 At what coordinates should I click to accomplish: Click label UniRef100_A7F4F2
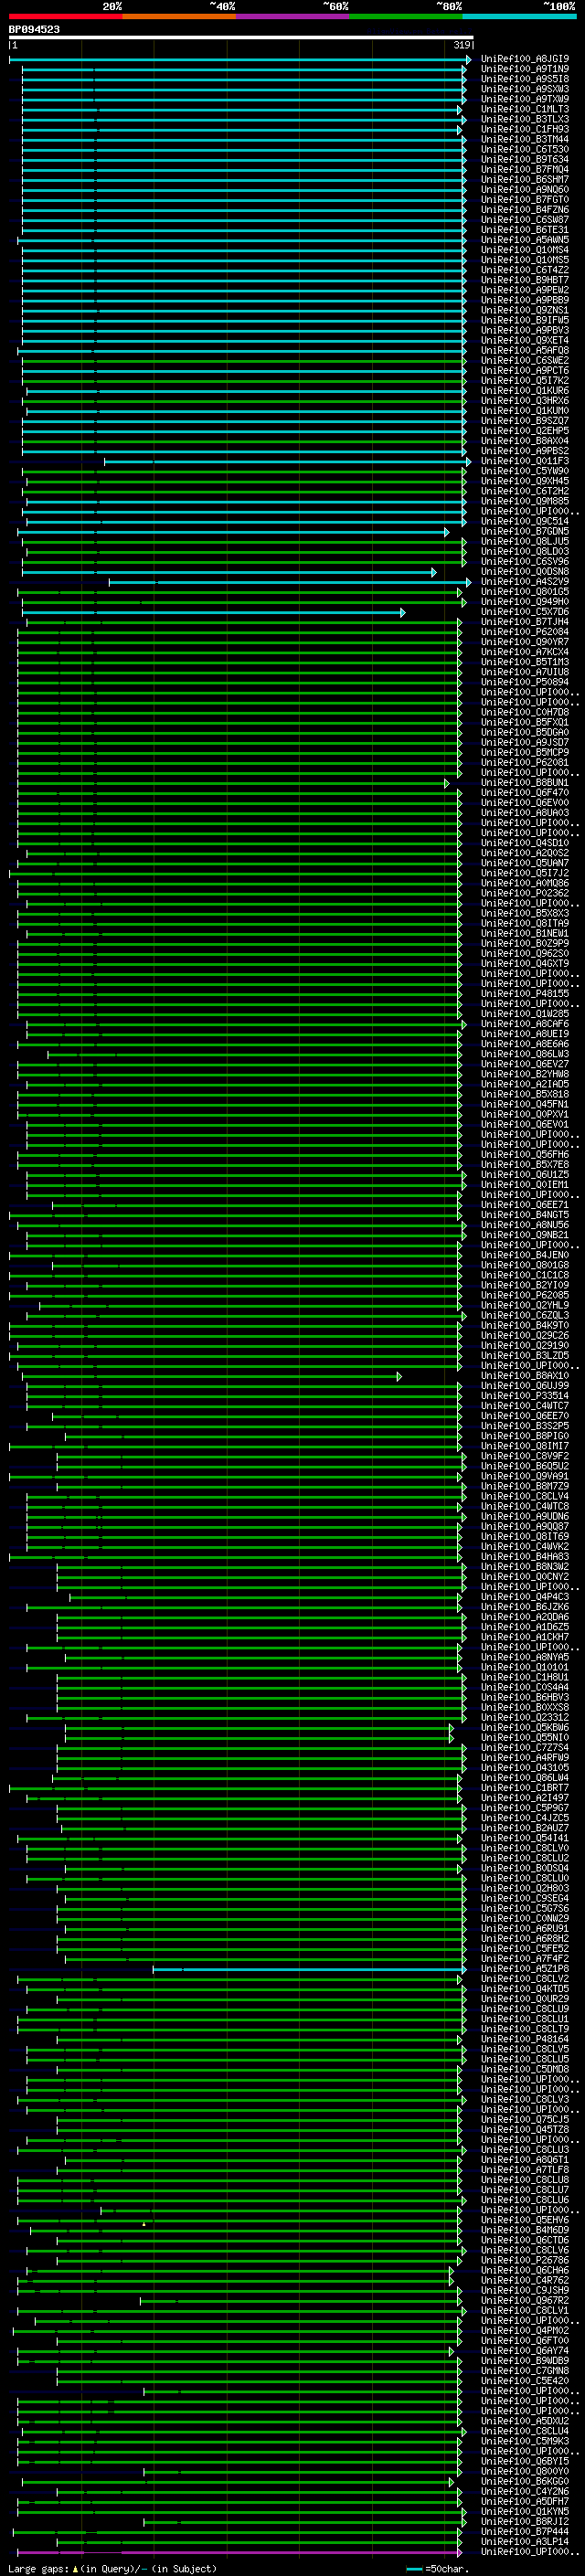coord(525,1958)
